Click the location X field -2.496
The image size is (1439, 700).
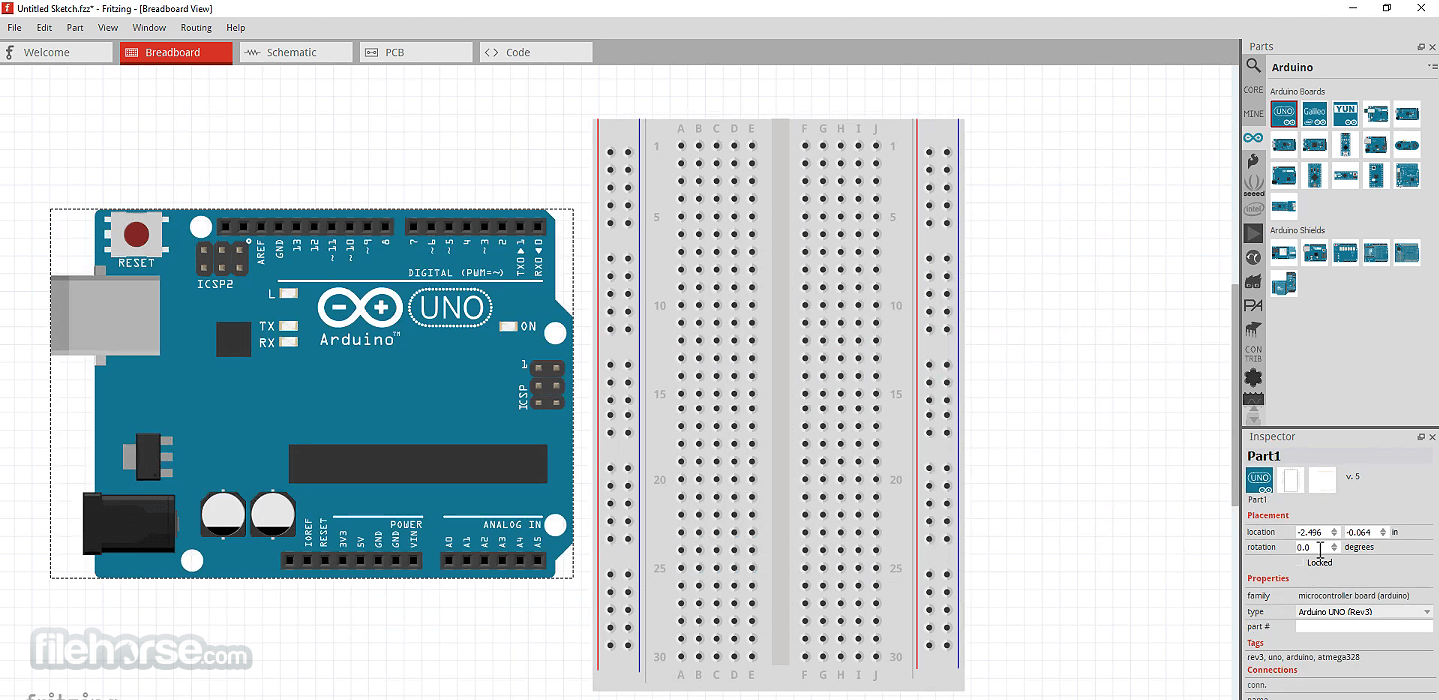(x=1312, y=532)
